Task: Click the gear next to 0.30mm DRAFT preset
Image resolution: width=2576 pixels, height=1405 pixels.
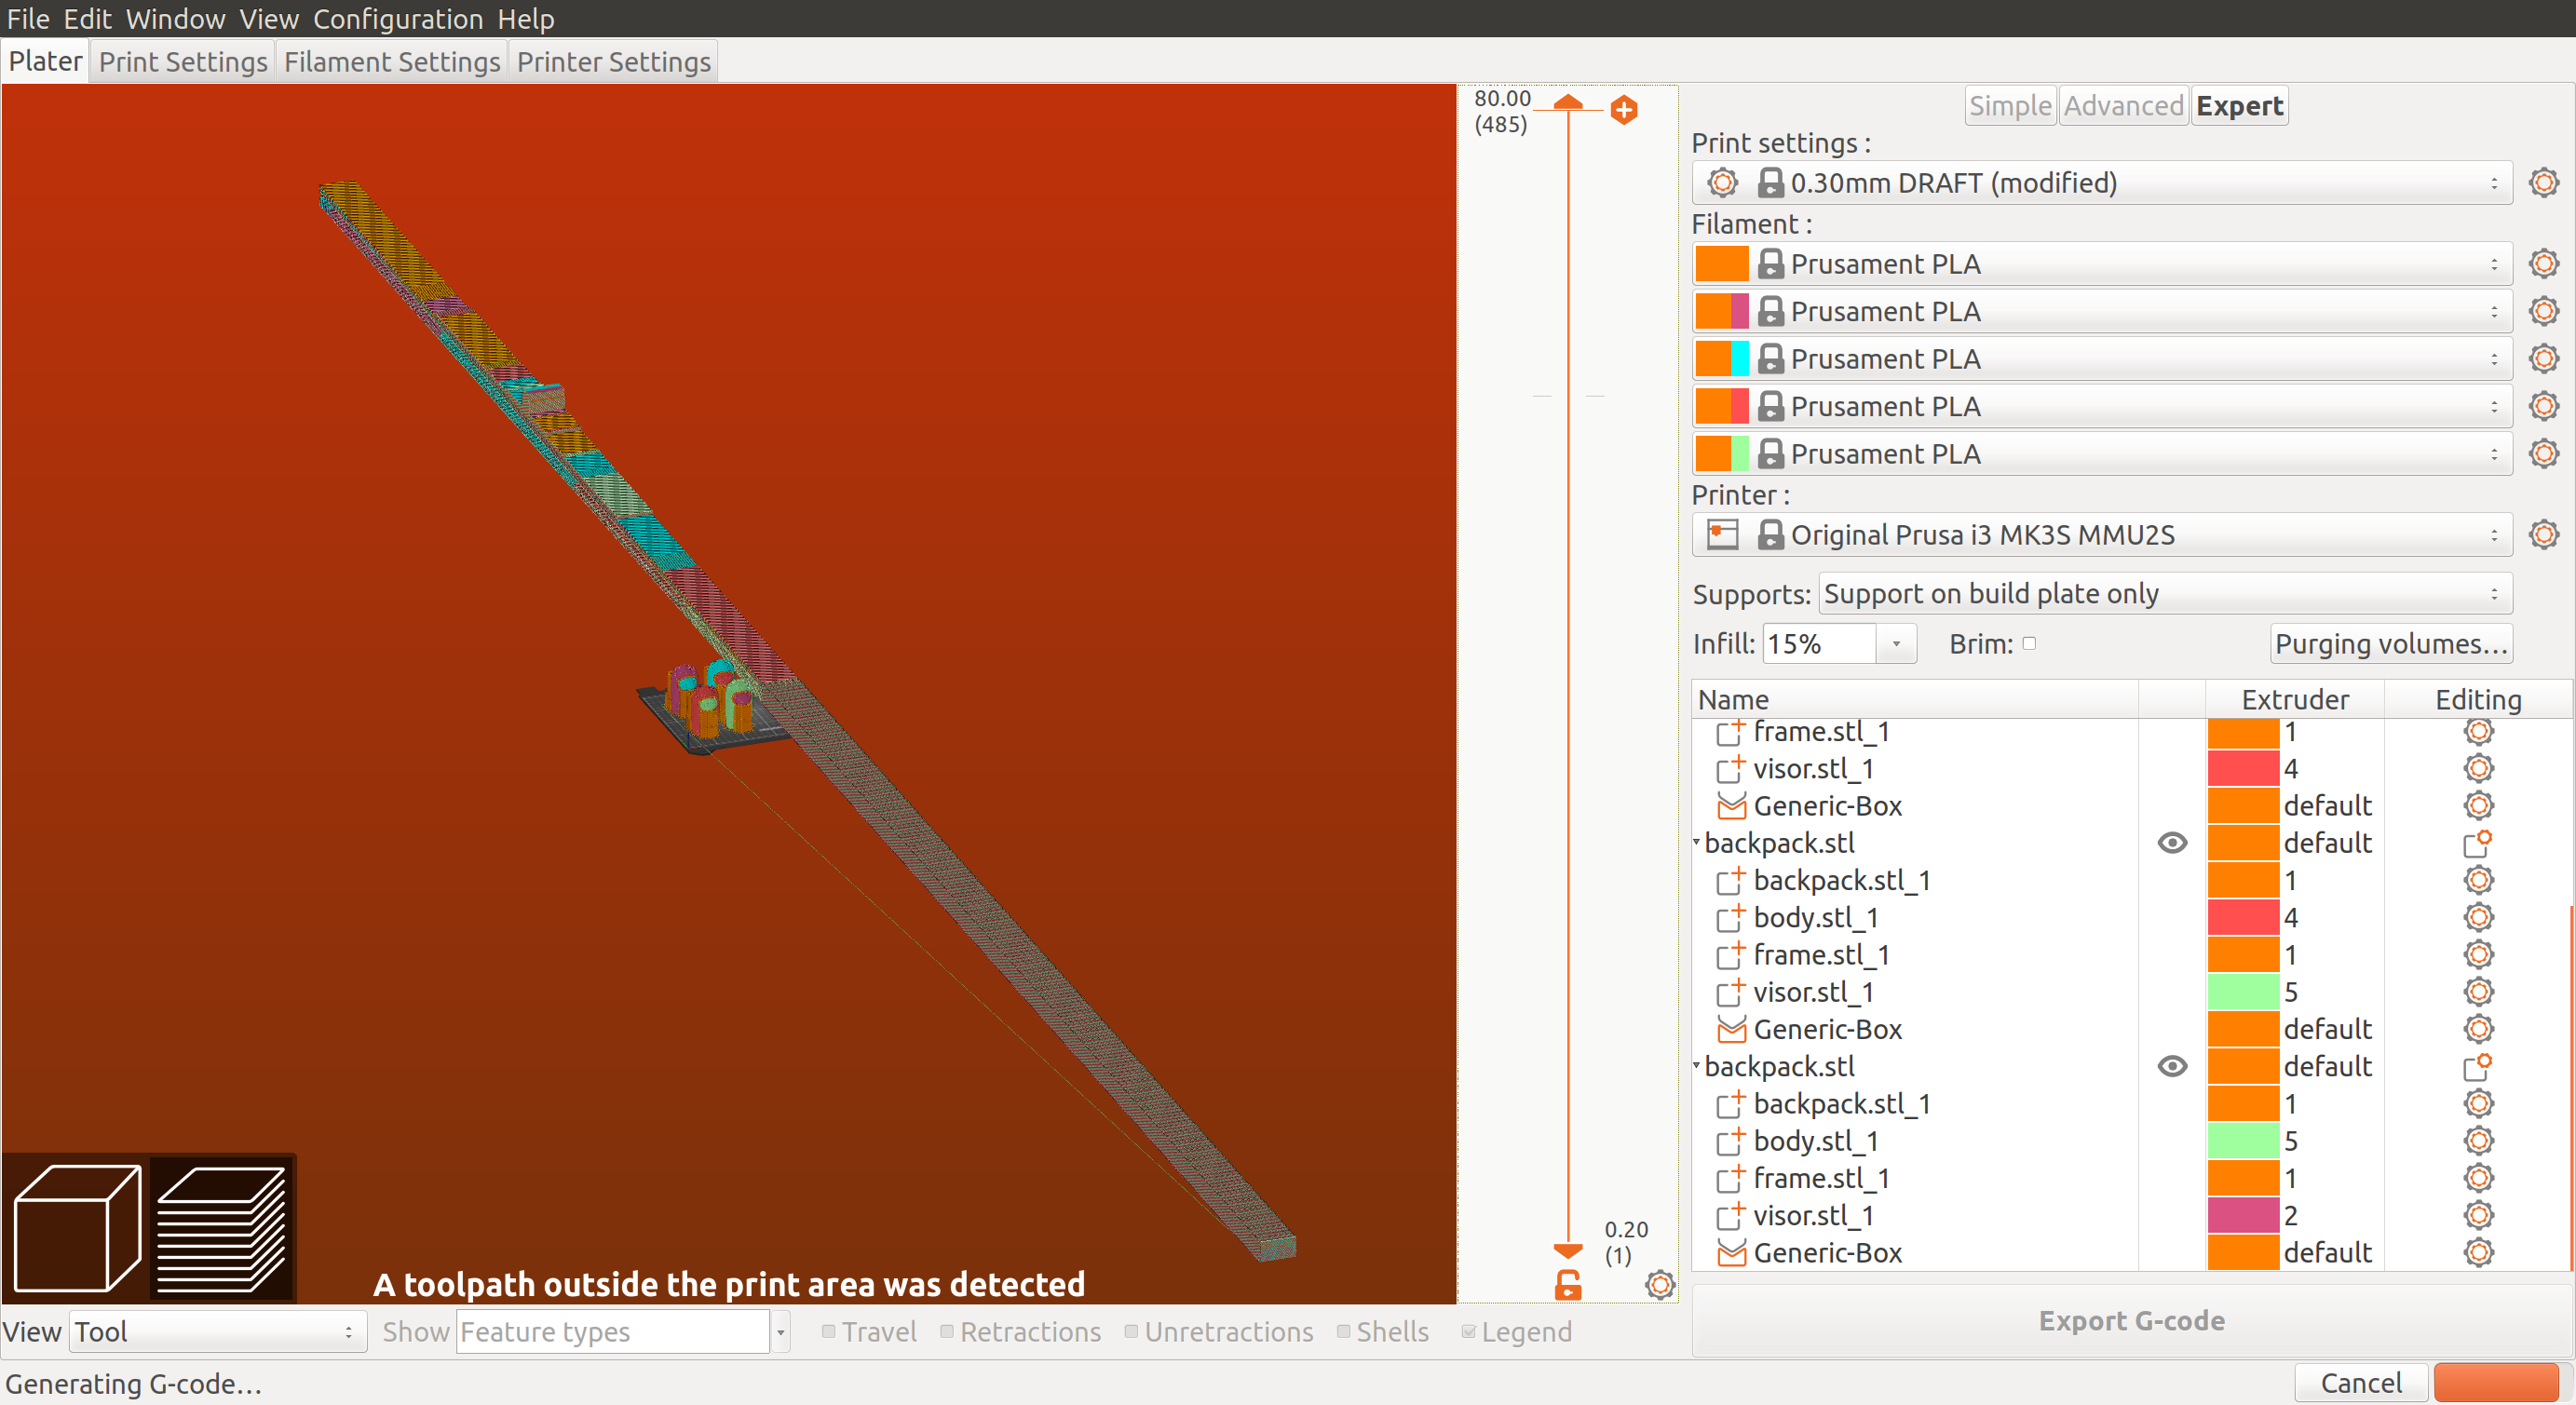Action: (2543, 182)
